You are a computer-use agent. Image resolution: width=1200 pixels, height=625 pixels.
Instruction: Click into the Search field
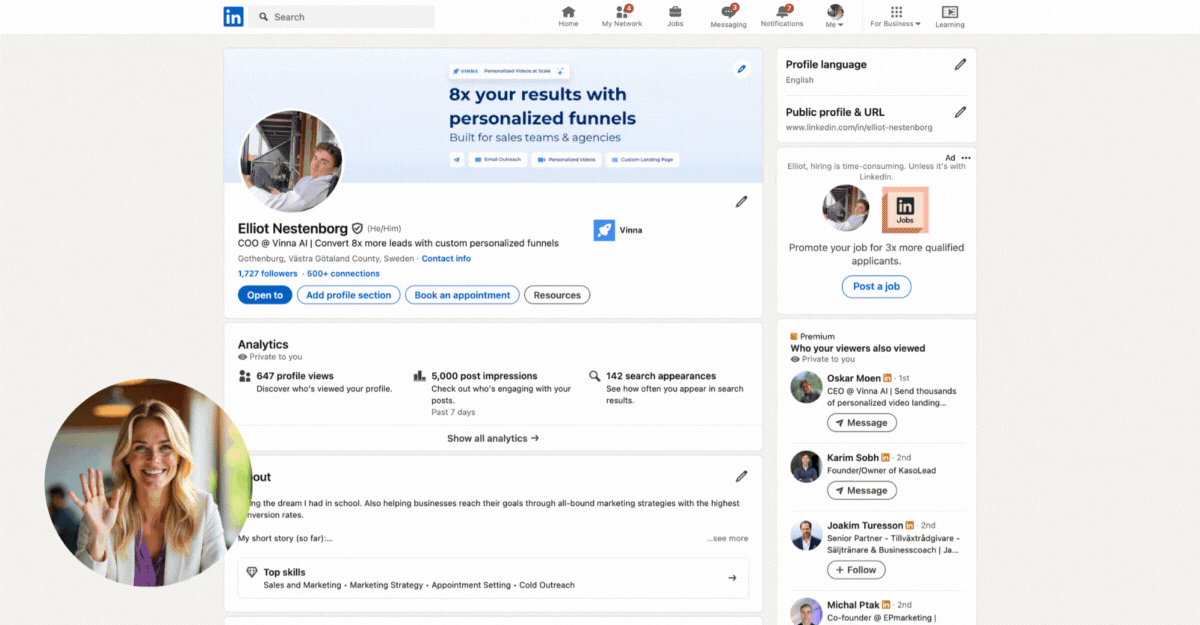coord(342,17)
